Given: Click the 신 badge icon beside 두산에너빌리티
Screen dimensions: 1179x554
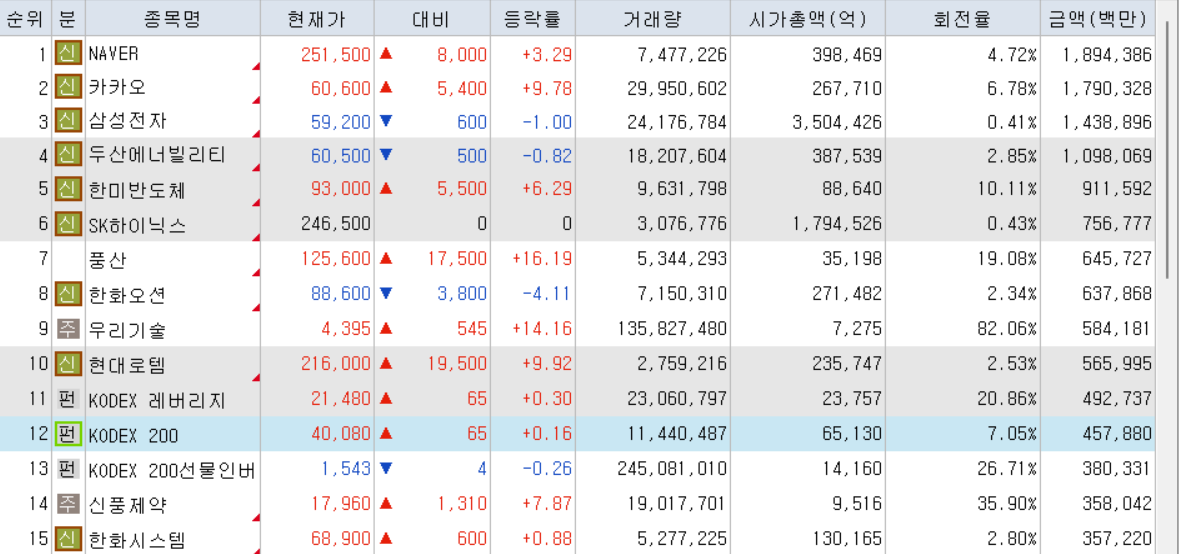Looking at the screenshot, I should [x=68, y=156].
